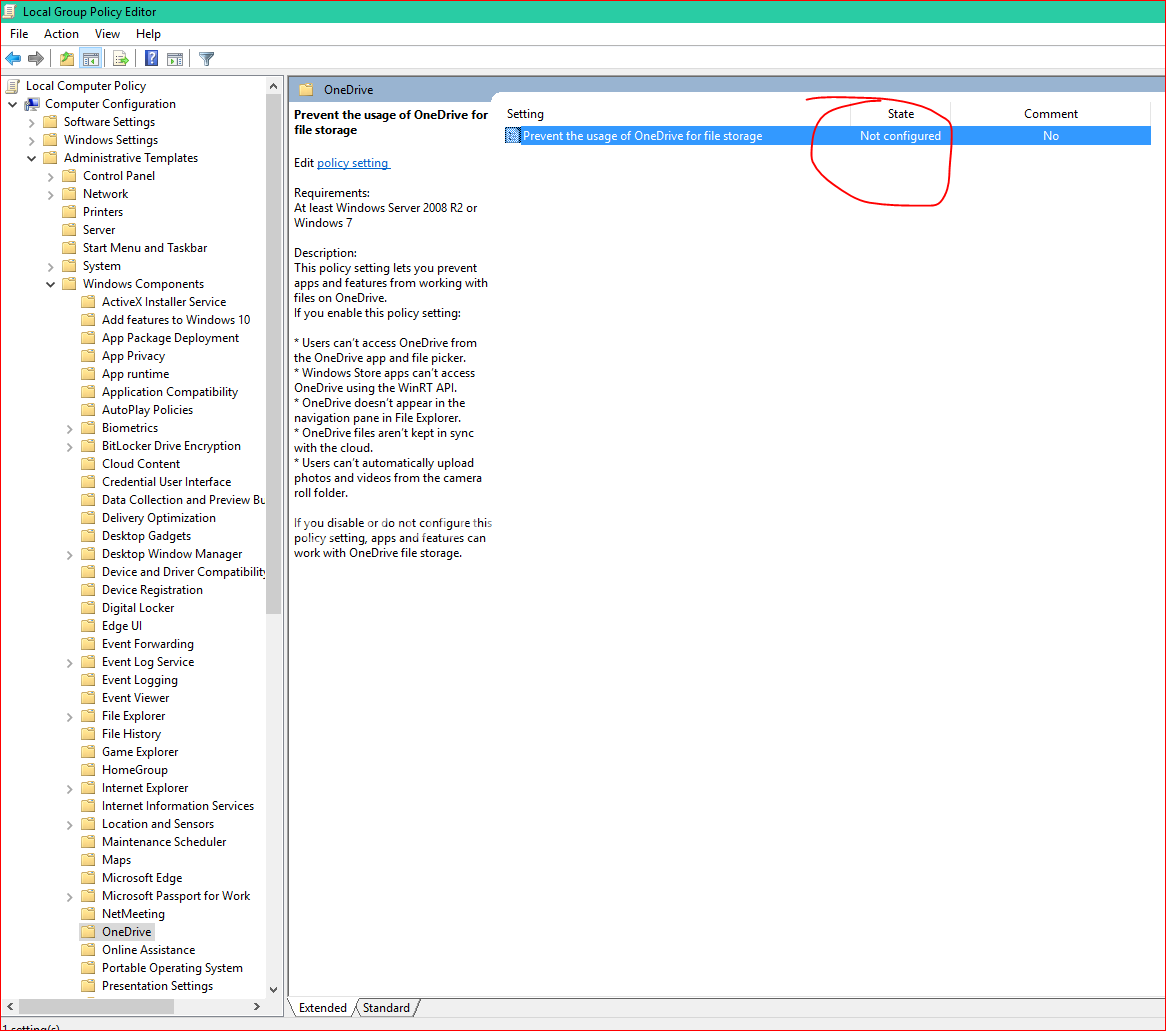Click the Local Computer Policy root icon

[13, 86]
